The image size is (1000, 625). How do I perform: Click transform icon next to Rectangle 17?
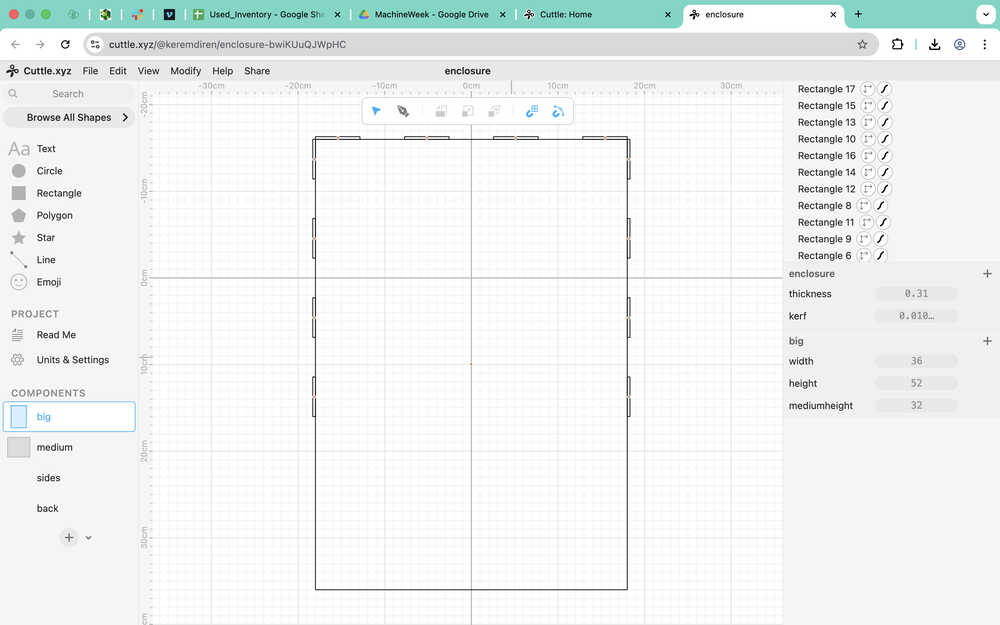(867, 89)
